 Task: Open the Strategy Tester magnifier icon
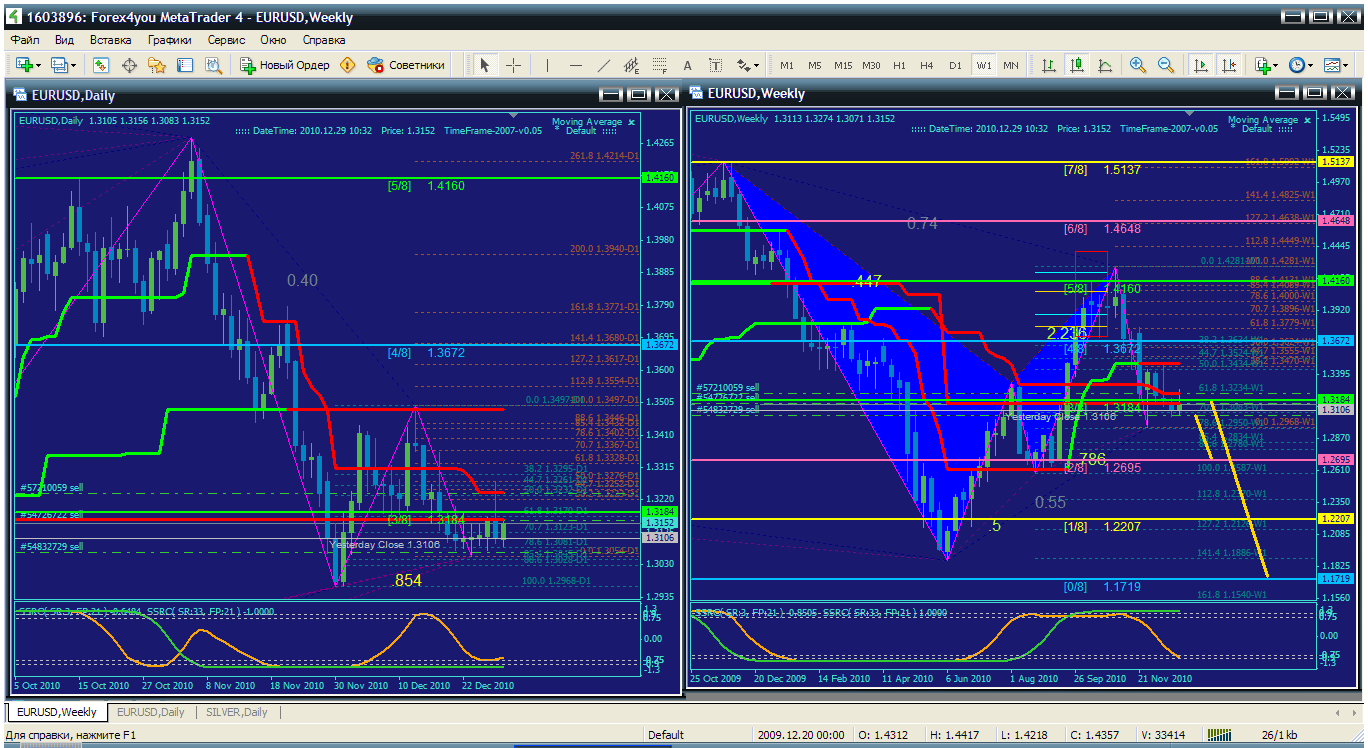click(x=213, y=65)
